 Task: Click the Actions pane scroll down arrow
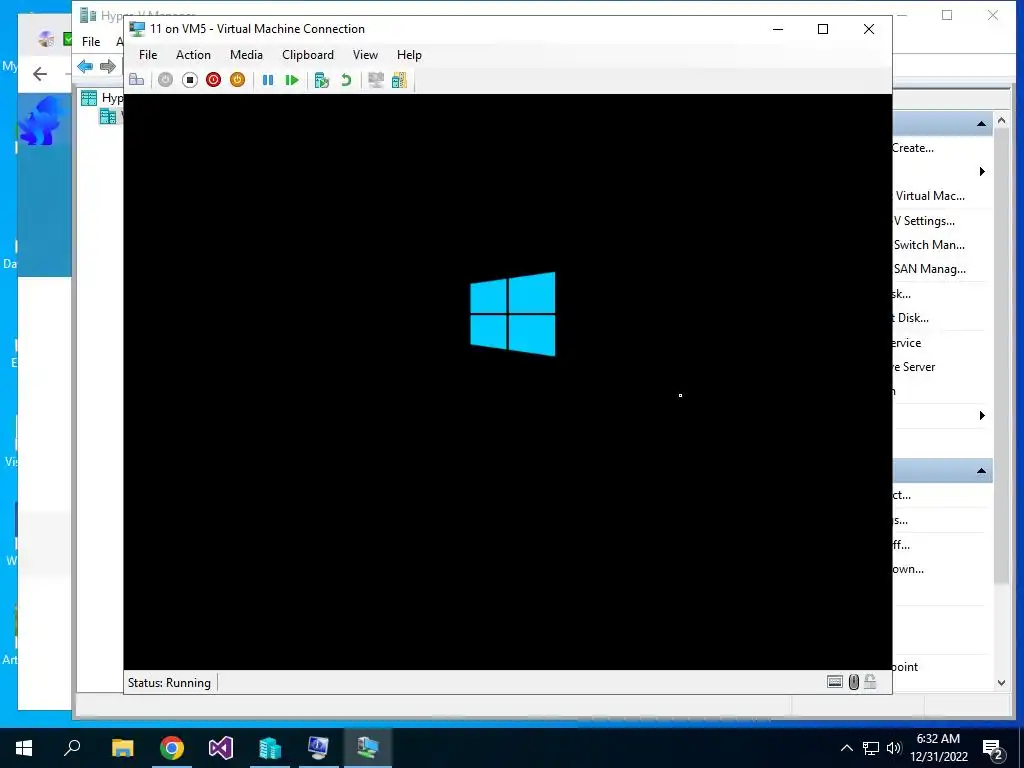(x=1001, y=682)
